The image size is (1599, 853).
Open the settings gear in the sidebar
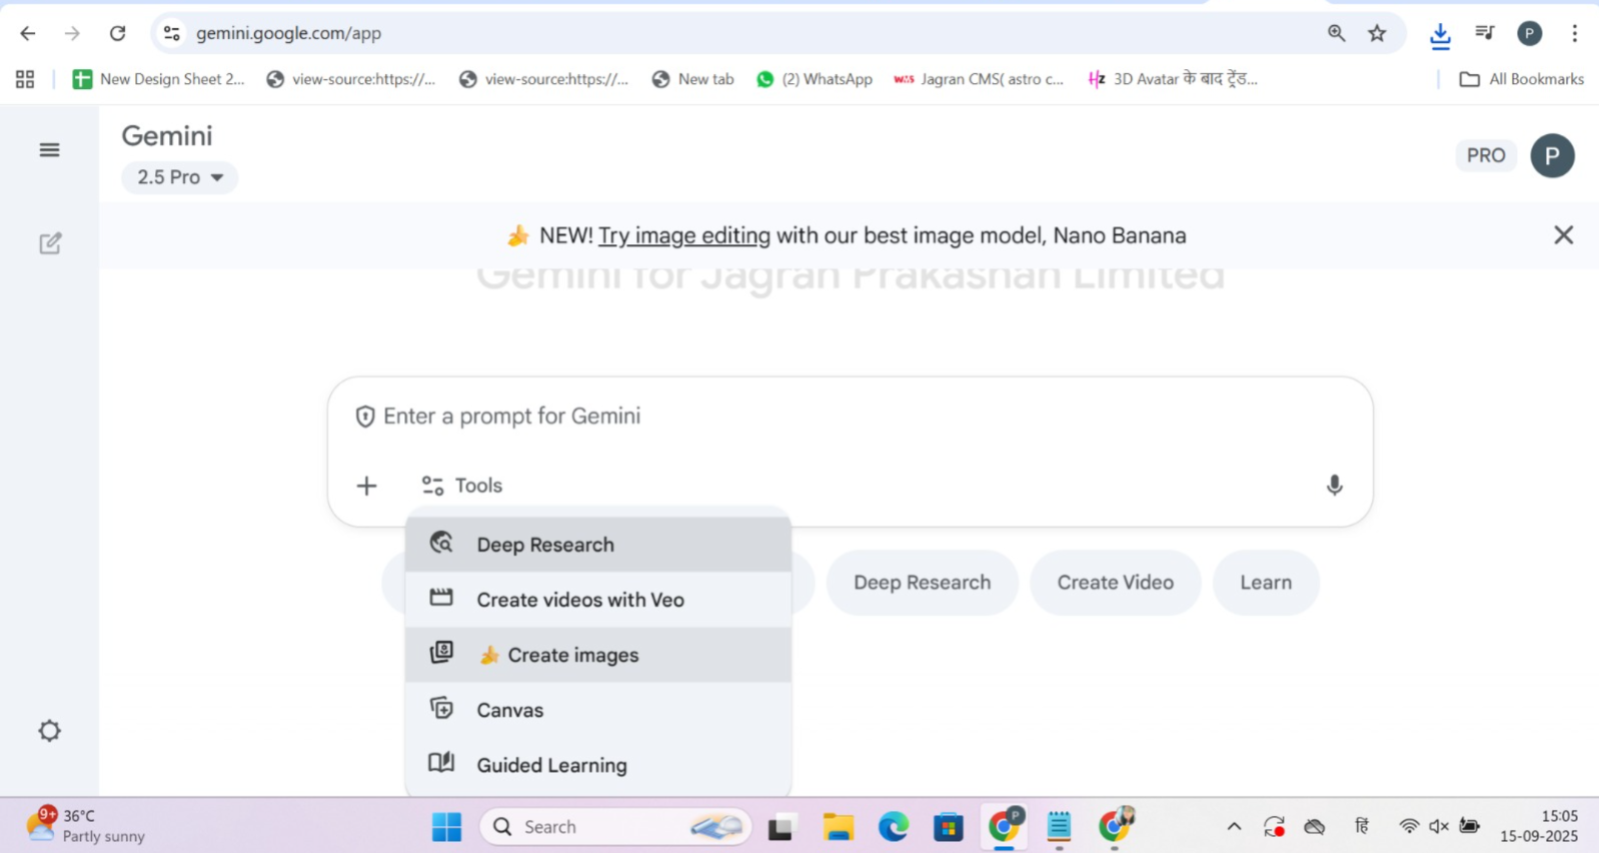49,731
